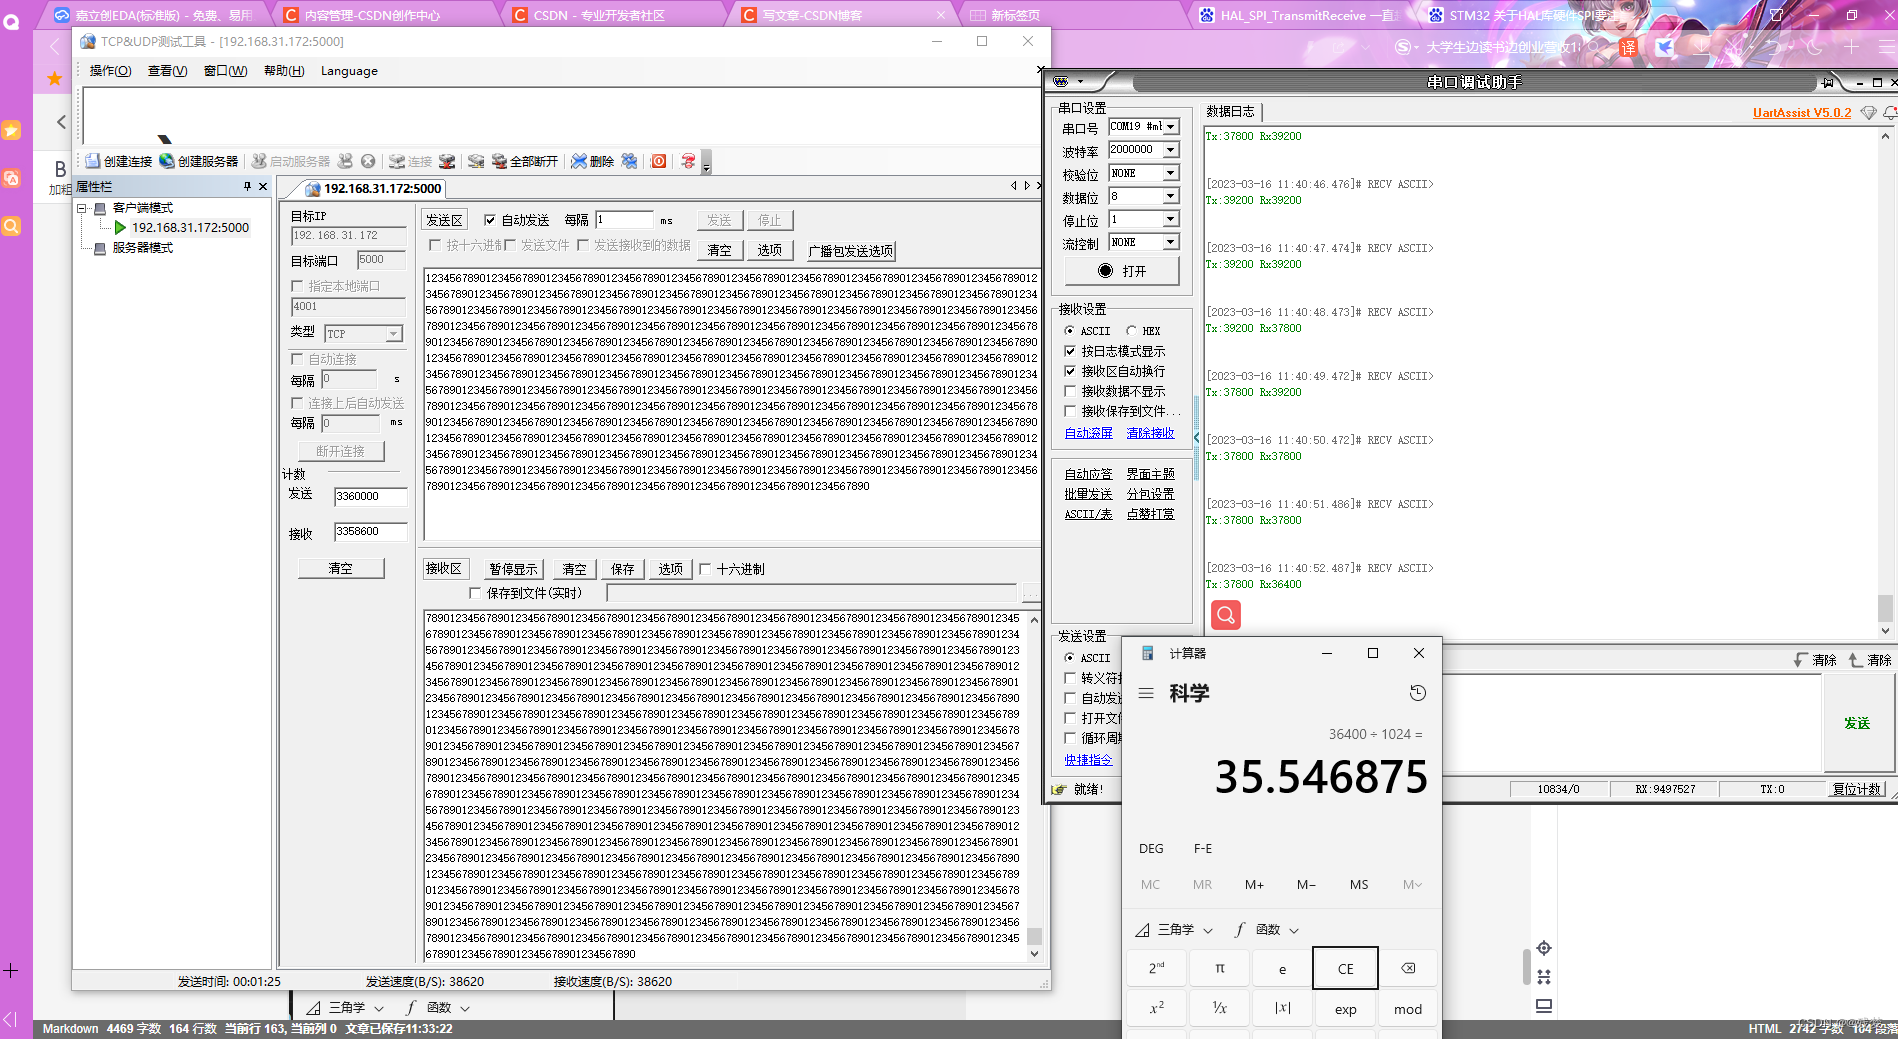Open the 操作(O) menu
The image size is (1898, 1039).
coord(110,71)
